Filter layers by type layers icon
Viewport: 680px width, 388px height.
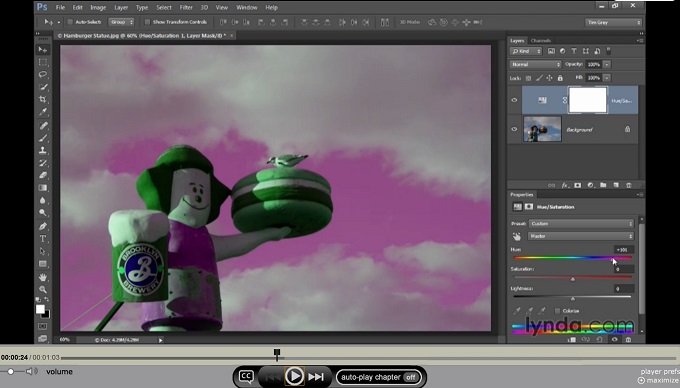pos(574,51)
